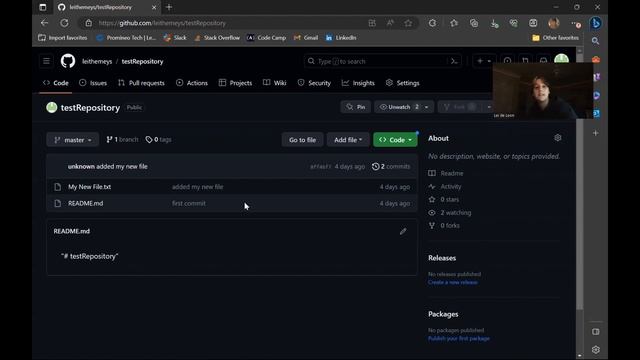The width and height of the screenshot is (640, 360).
Task: Click the Edge sidebar search icon
Action: [596, 41]
